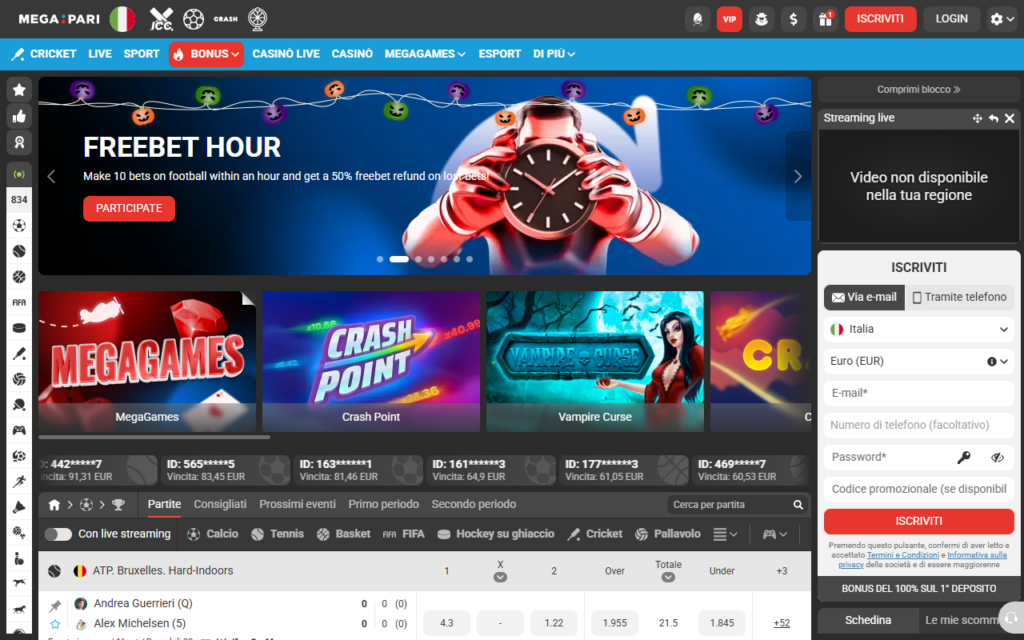
Task: Open the Schedina tab
Action: click(x=867, y=620)
